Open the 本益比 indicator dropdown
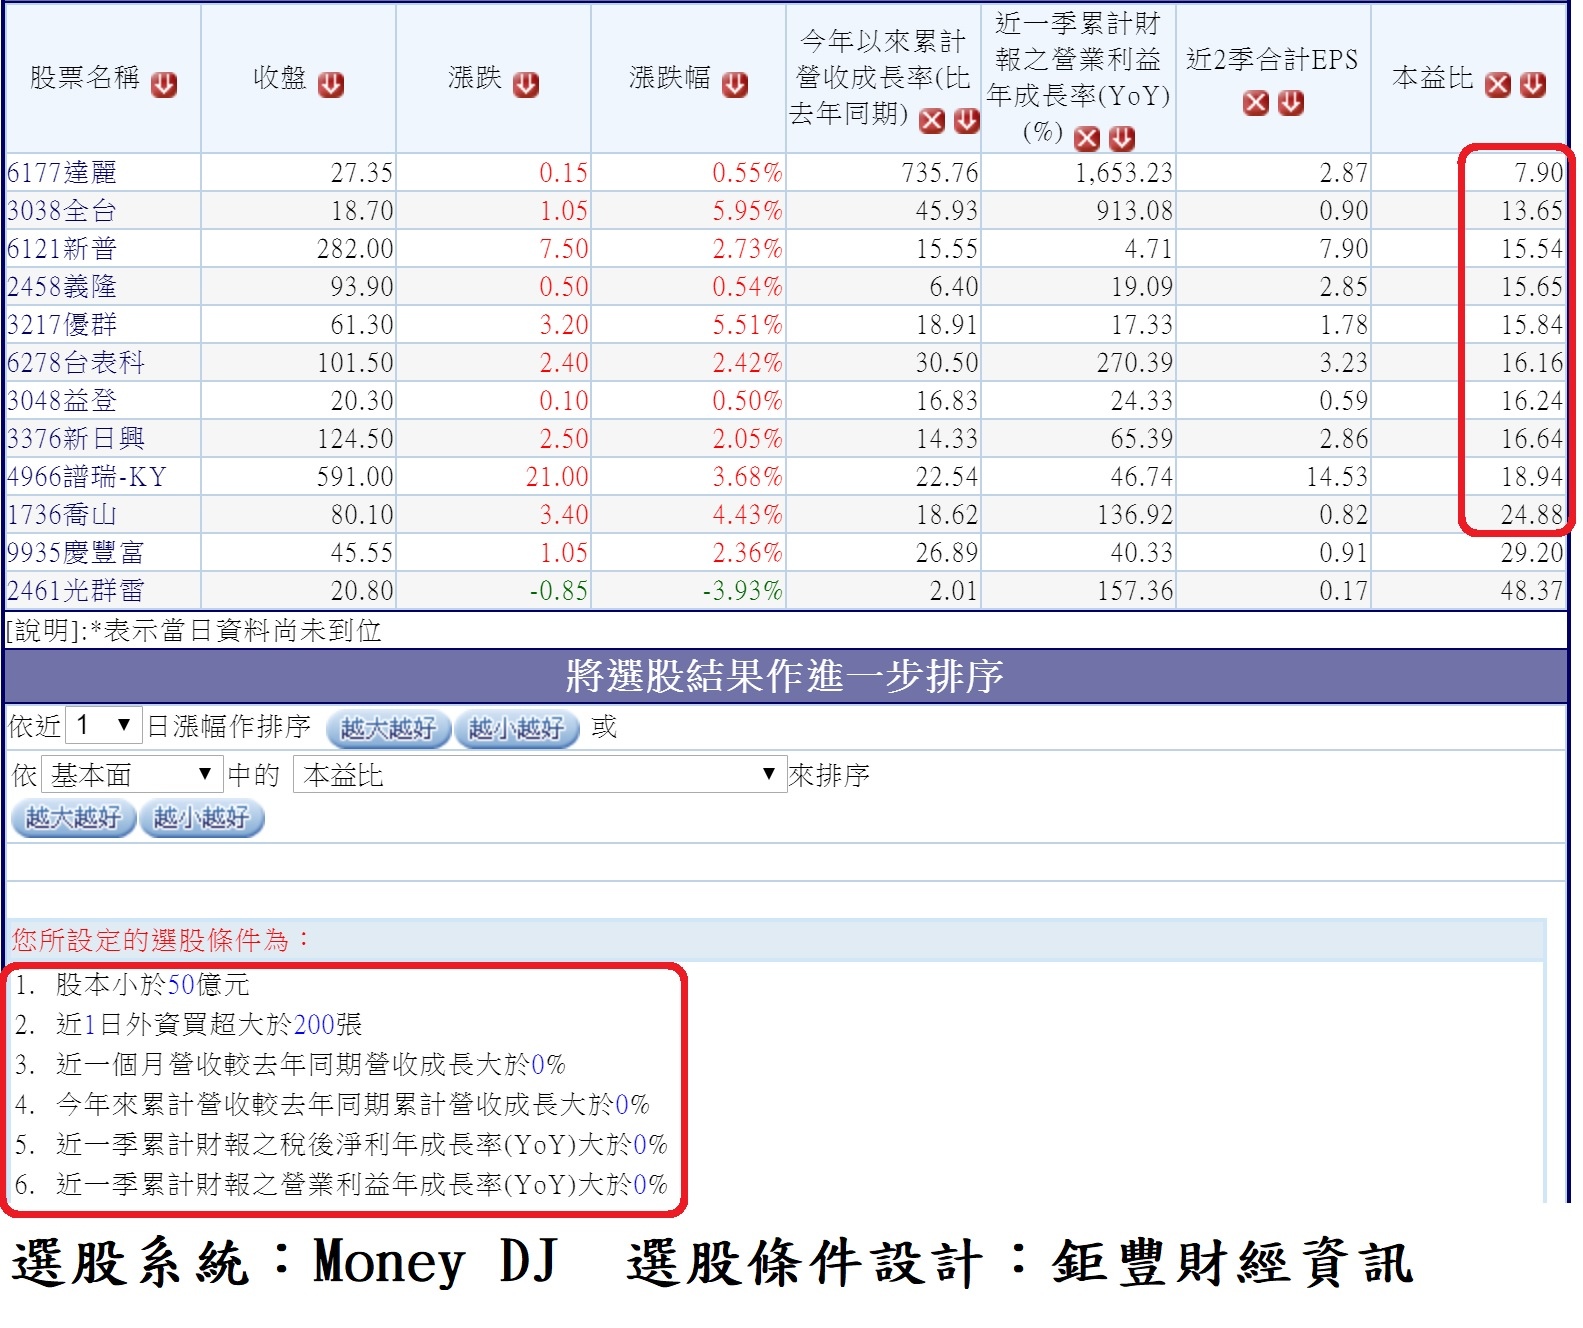The width and height of the screenshot is (1583, 1328). (x=540, y=775)
